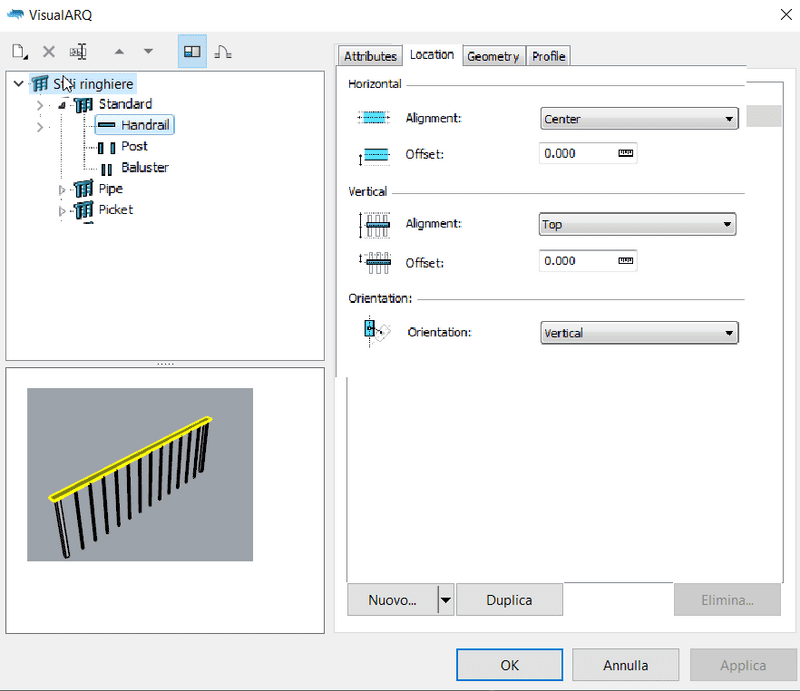Screen dimensions: 800x691
Task: Collapse the Standard style triangle
Action: [62, 105]
